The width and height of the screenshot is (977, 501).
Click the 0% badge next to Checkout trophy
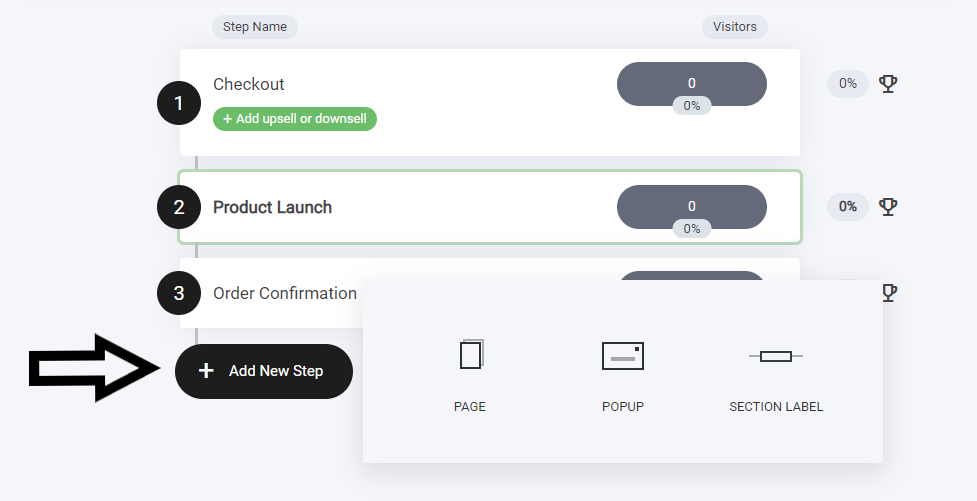847,84
